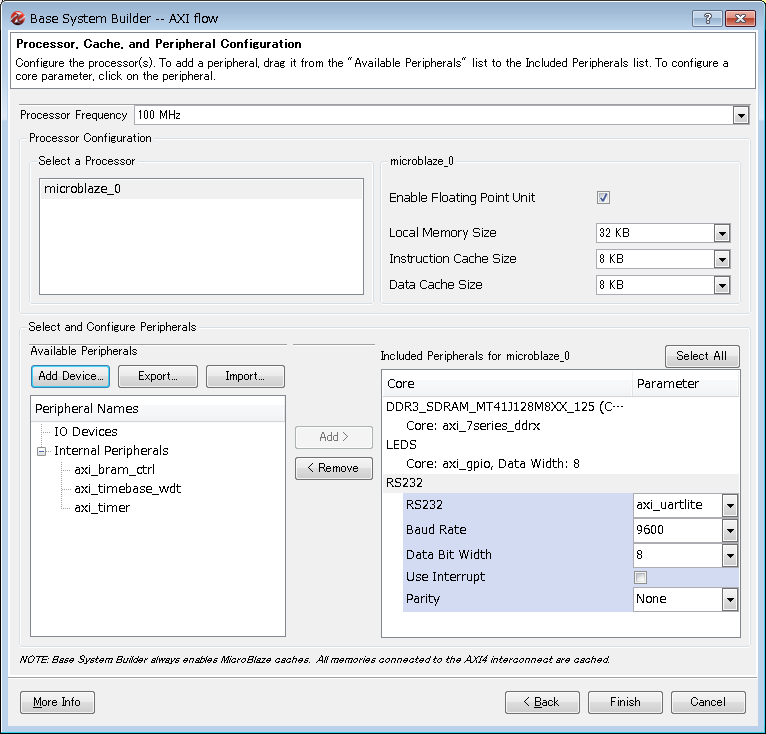
Task: Click Finish to complete the wizard
Action: [x=625, y=702]
